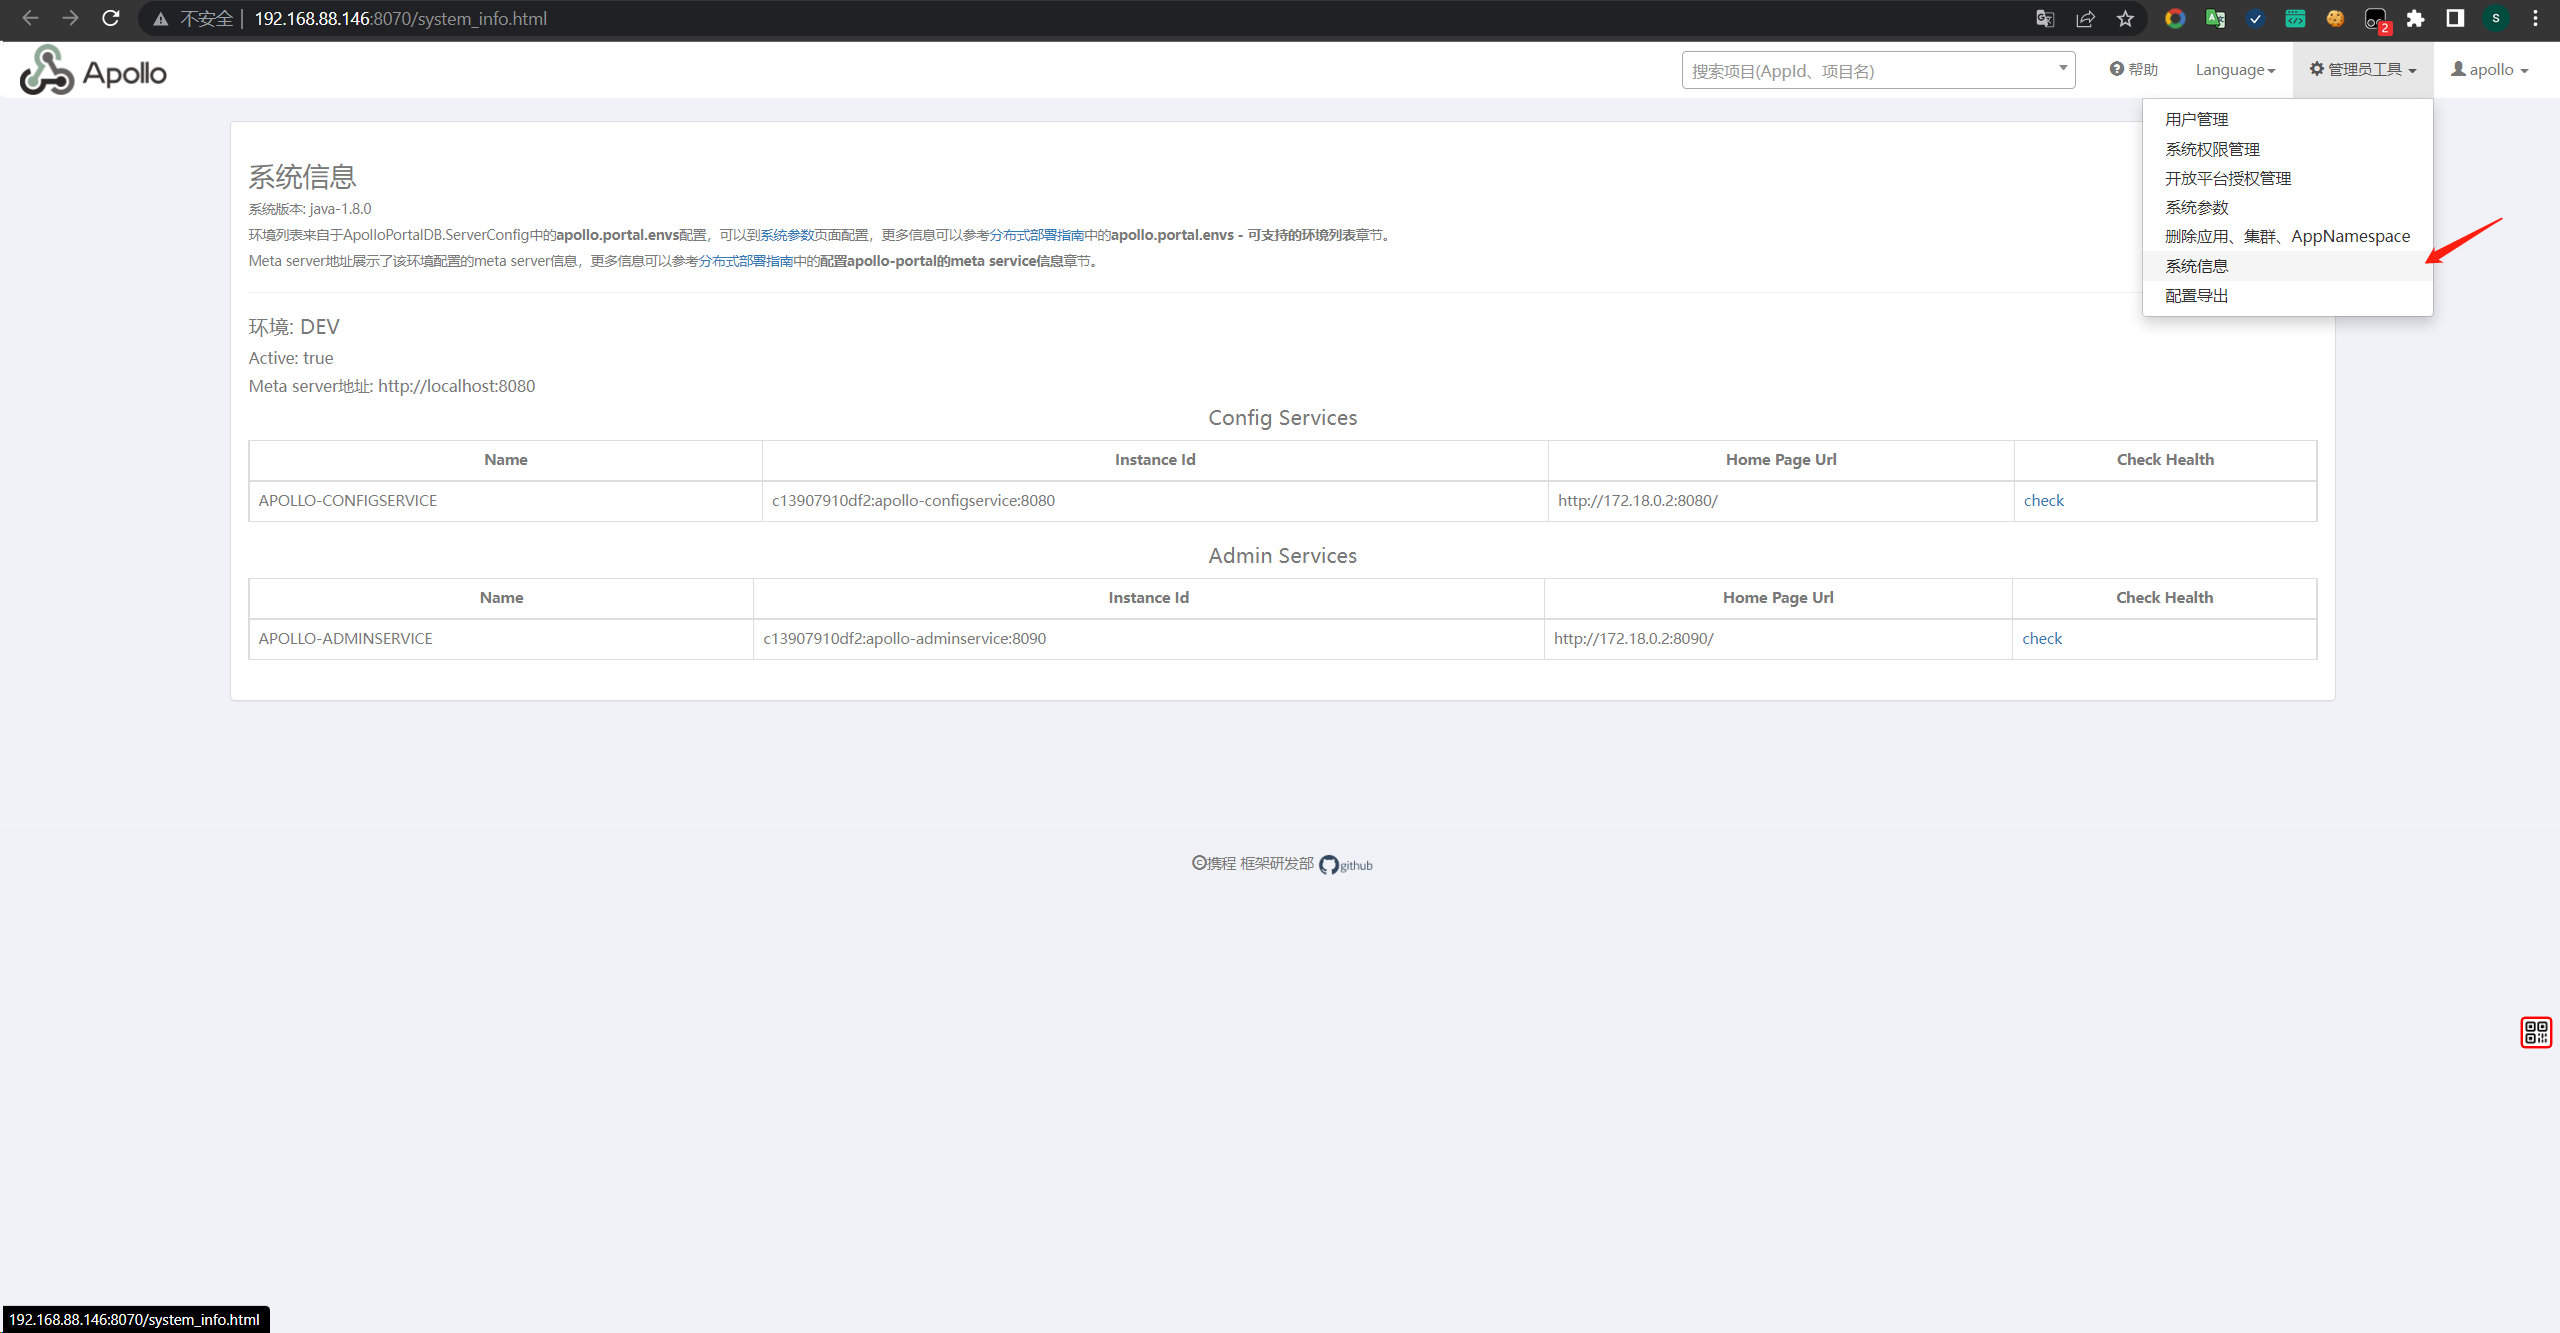This screenshot has height=1333, width=2560.
Task: Toggle the browser side panel icon
Action: [x=2455, y=18]
